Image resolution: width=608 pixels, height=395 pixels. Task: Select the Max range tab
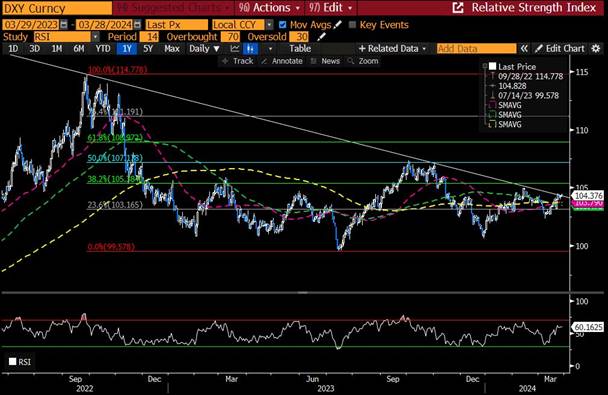172,48
